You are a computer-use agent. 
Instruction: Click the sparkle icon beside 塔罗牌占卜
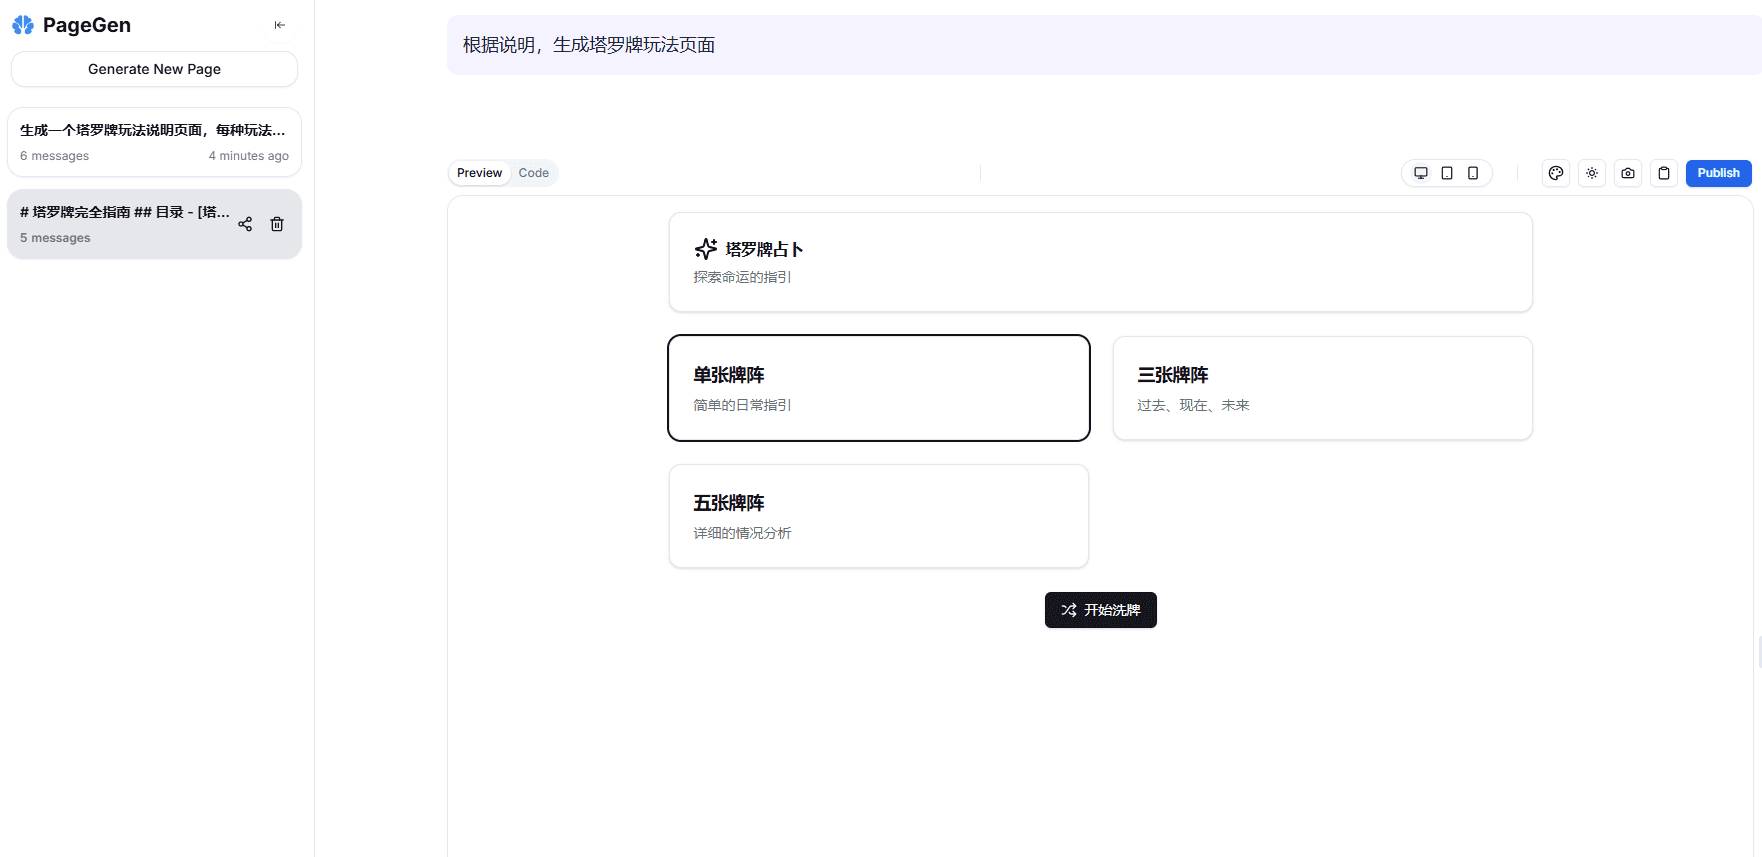coord(706,249)
